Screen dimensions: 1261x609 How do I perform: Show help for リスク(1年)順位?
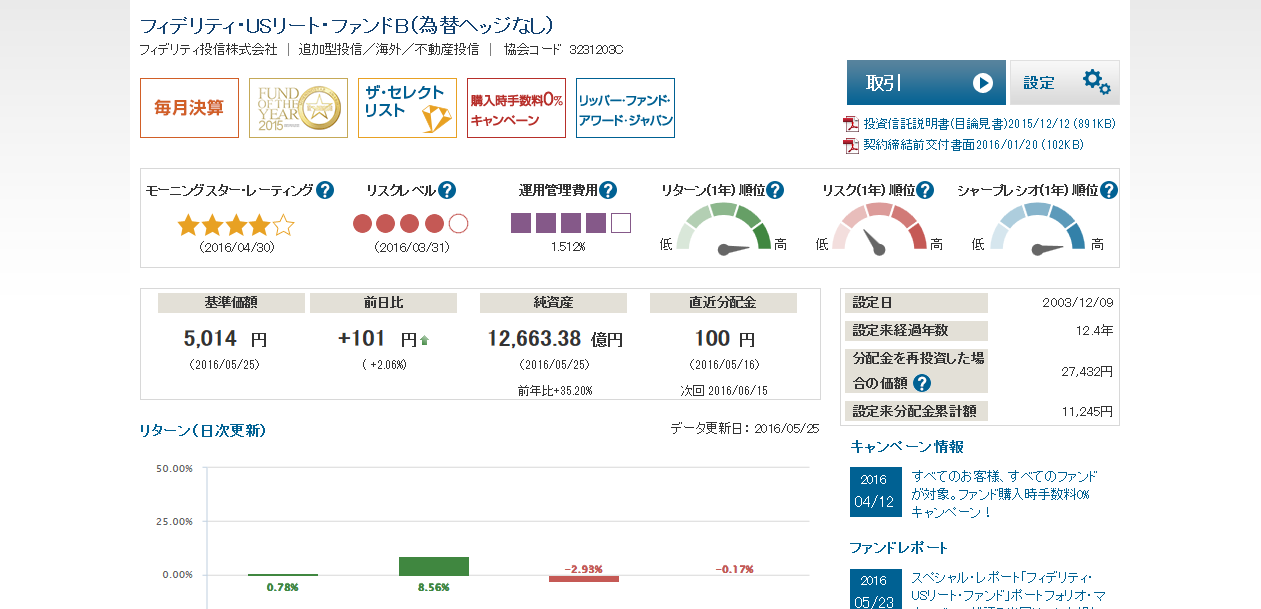925,190
